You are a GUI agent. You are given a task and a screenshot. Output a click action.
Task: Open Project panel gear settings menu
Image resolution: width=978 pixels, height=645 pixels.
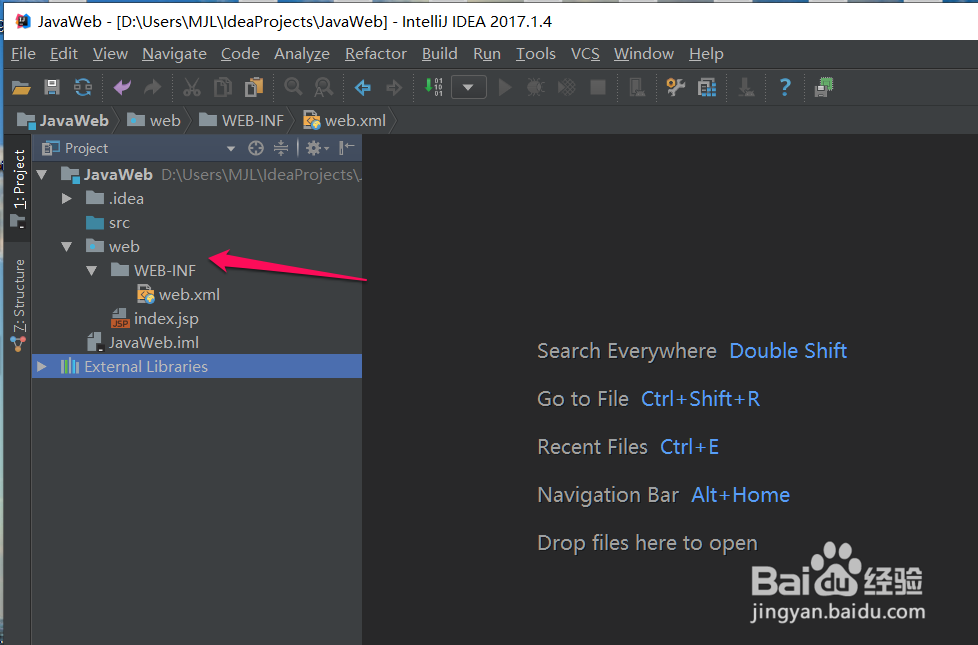click(x=316, y=148)
